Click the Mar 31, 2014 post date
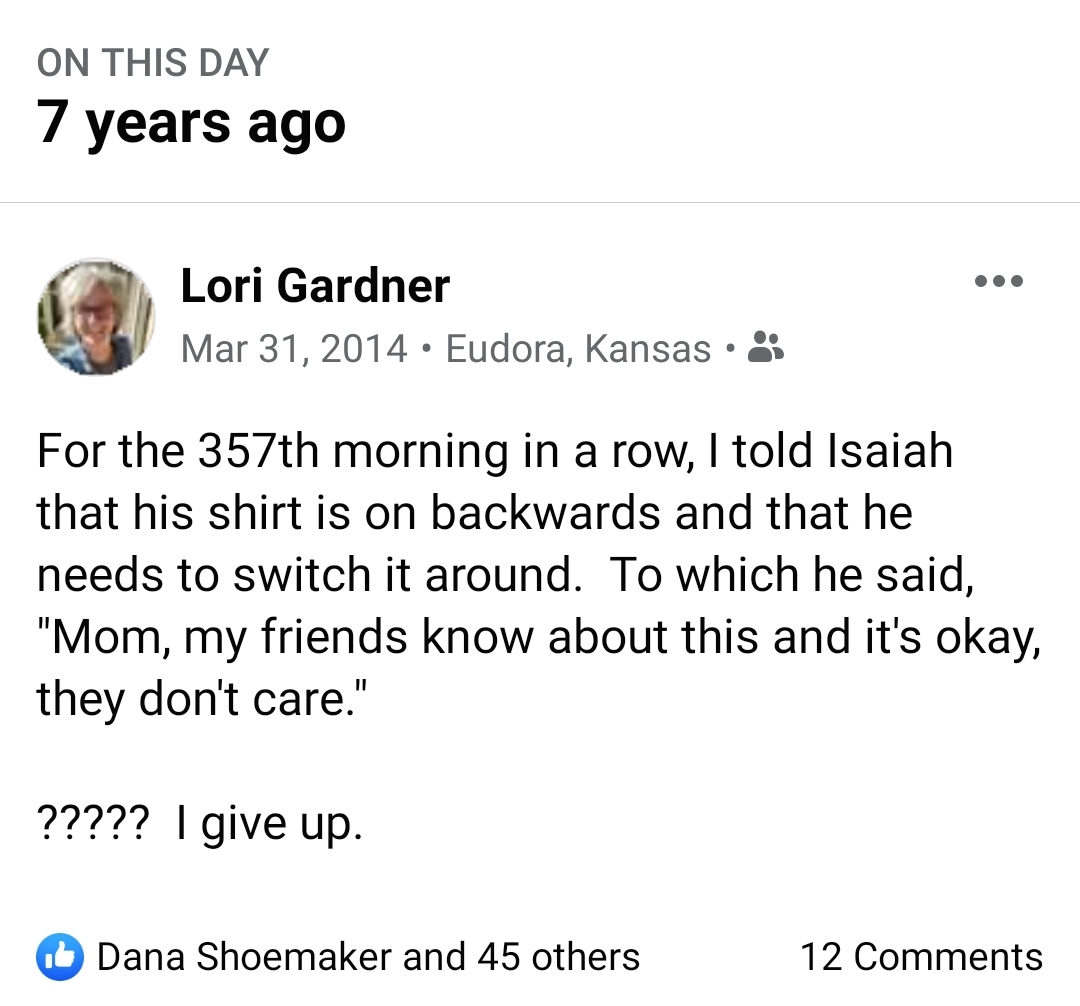Screen dimensions: 1080x1006 point(294,348)
